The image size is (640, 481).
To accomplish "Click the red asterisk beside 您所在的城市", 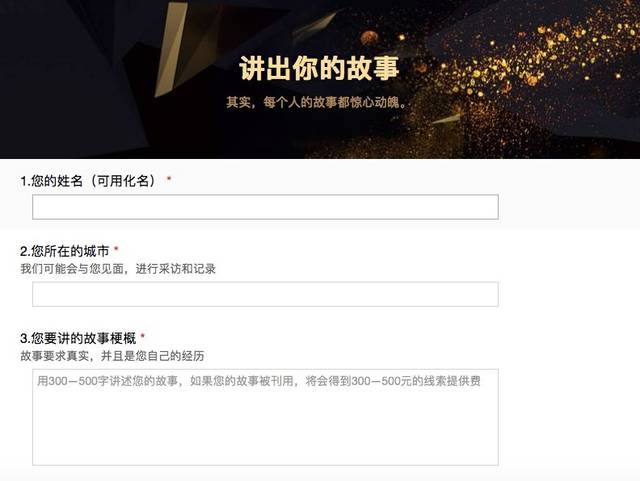I will (116, 249).
